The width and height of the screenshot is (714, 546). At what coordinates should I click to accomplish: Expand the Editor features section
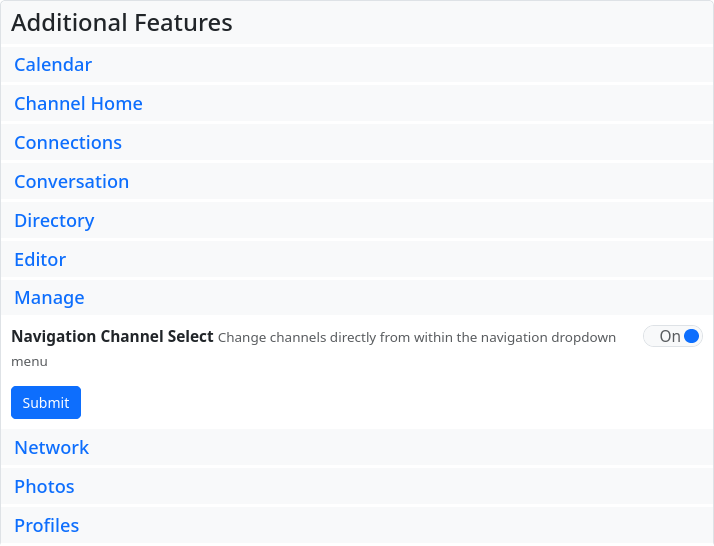(x=40, y=260)
